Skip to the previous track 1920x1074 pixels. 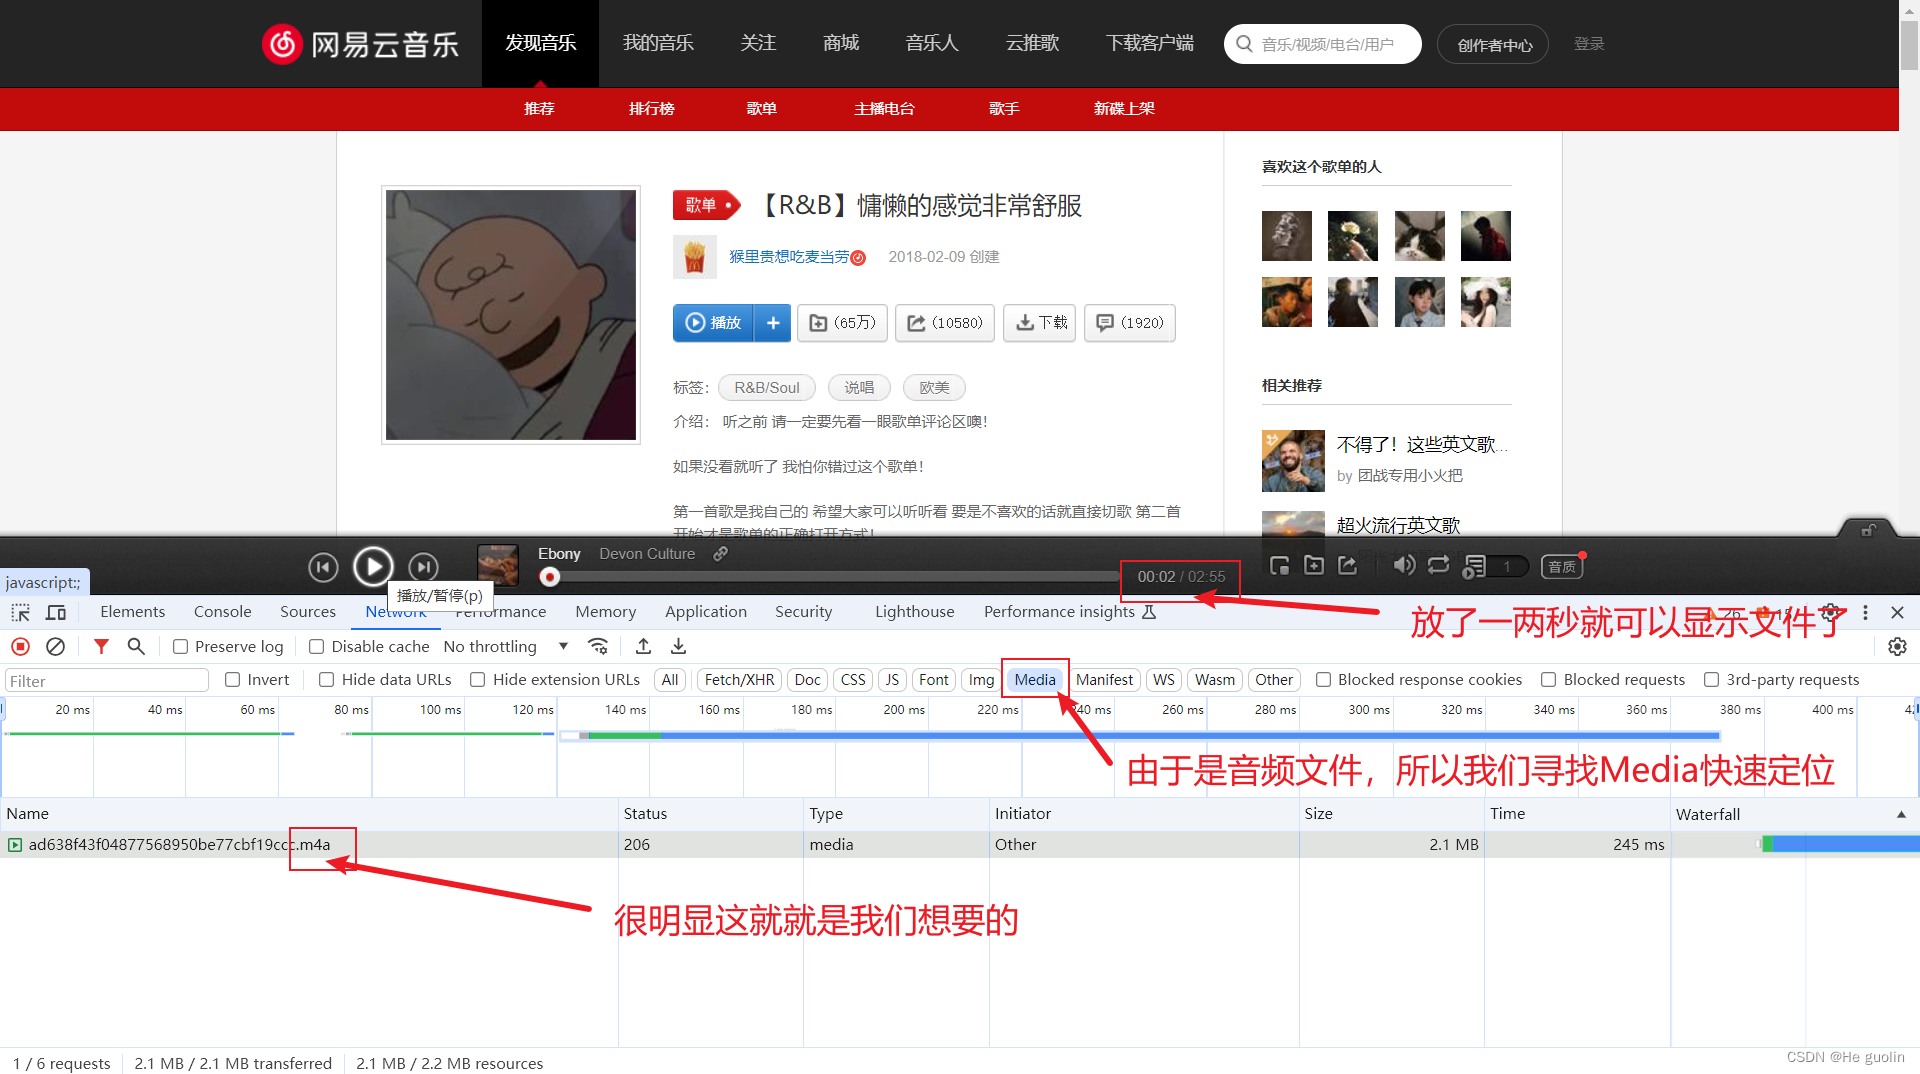pyautogui.click(x=323, y=568)
